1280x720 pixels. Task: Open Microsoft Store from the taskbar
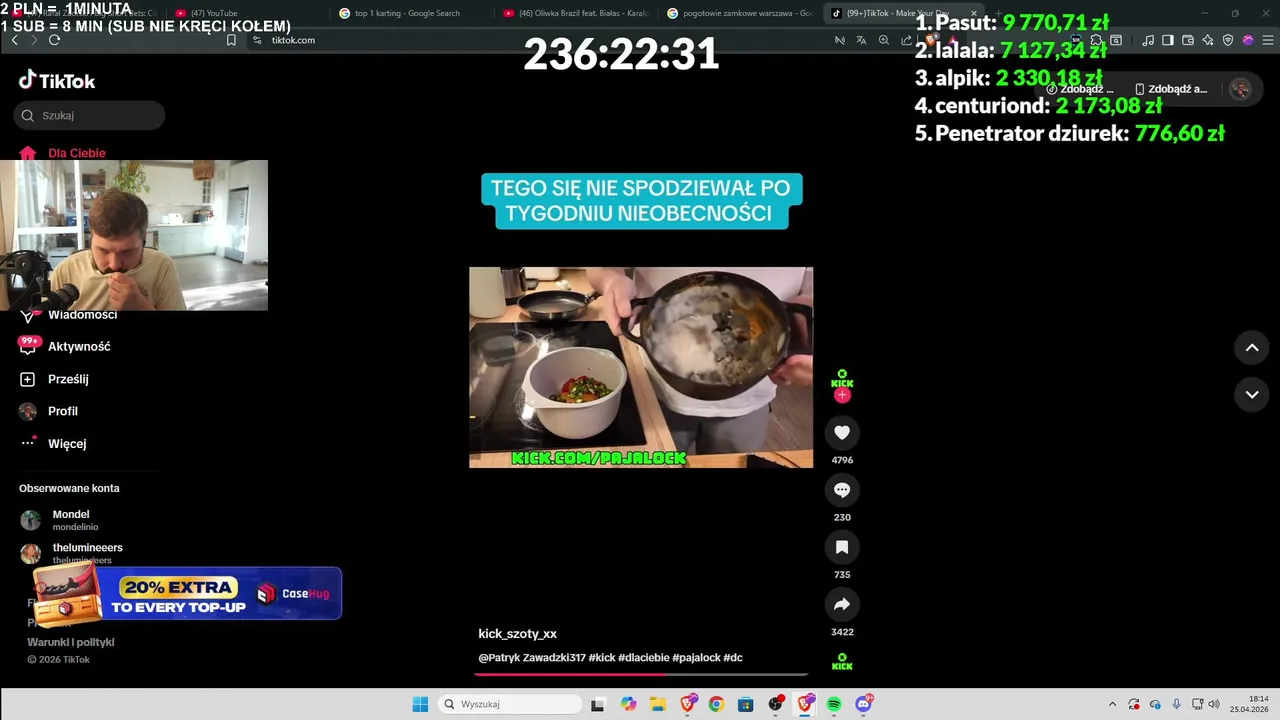[746, 704]
